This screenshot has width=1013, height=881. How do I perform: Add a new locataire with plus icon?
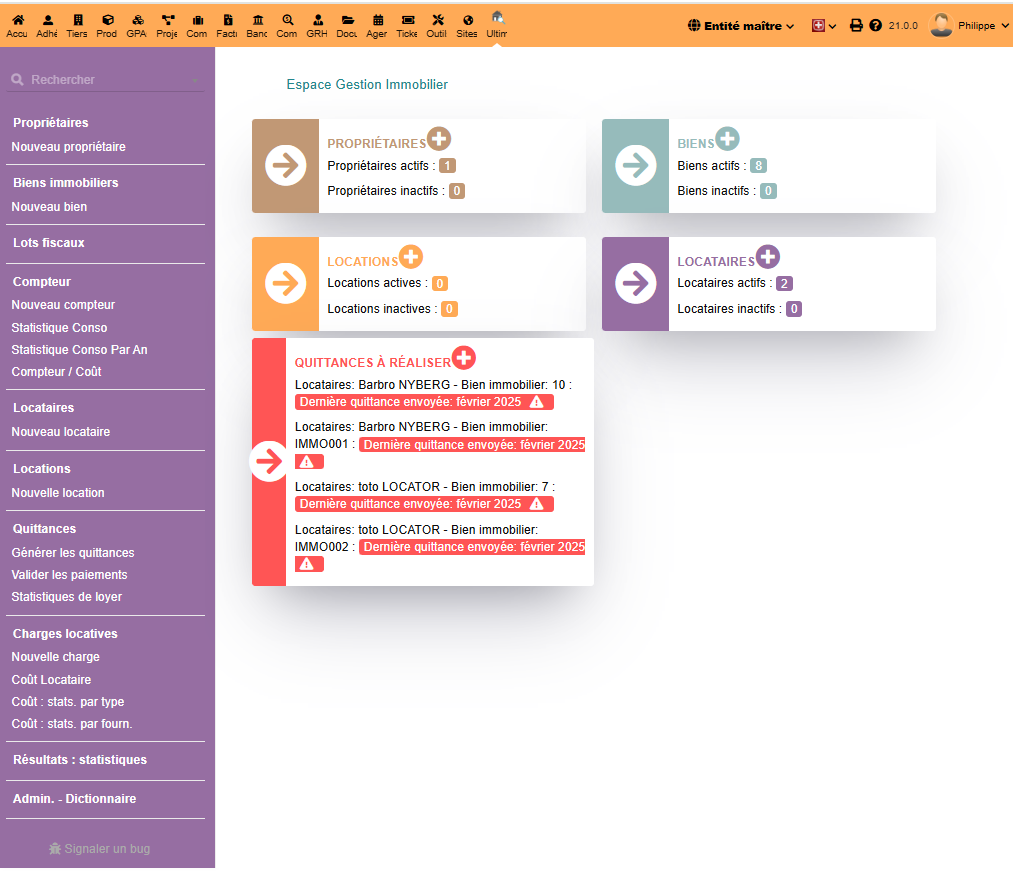[x=768, y=256]
